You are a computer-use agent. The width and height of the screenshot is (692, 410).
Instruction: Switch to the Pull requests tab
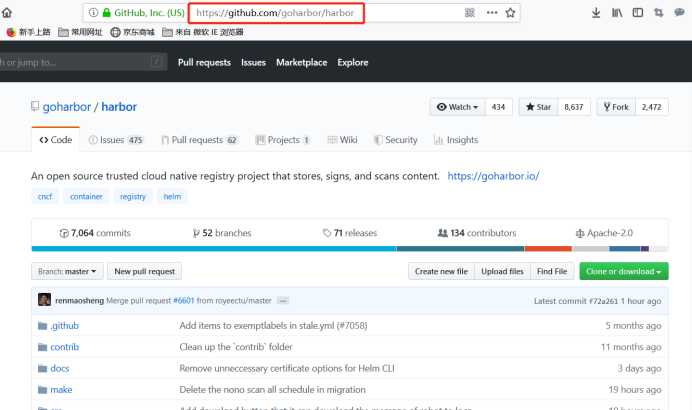click(199, 140)
